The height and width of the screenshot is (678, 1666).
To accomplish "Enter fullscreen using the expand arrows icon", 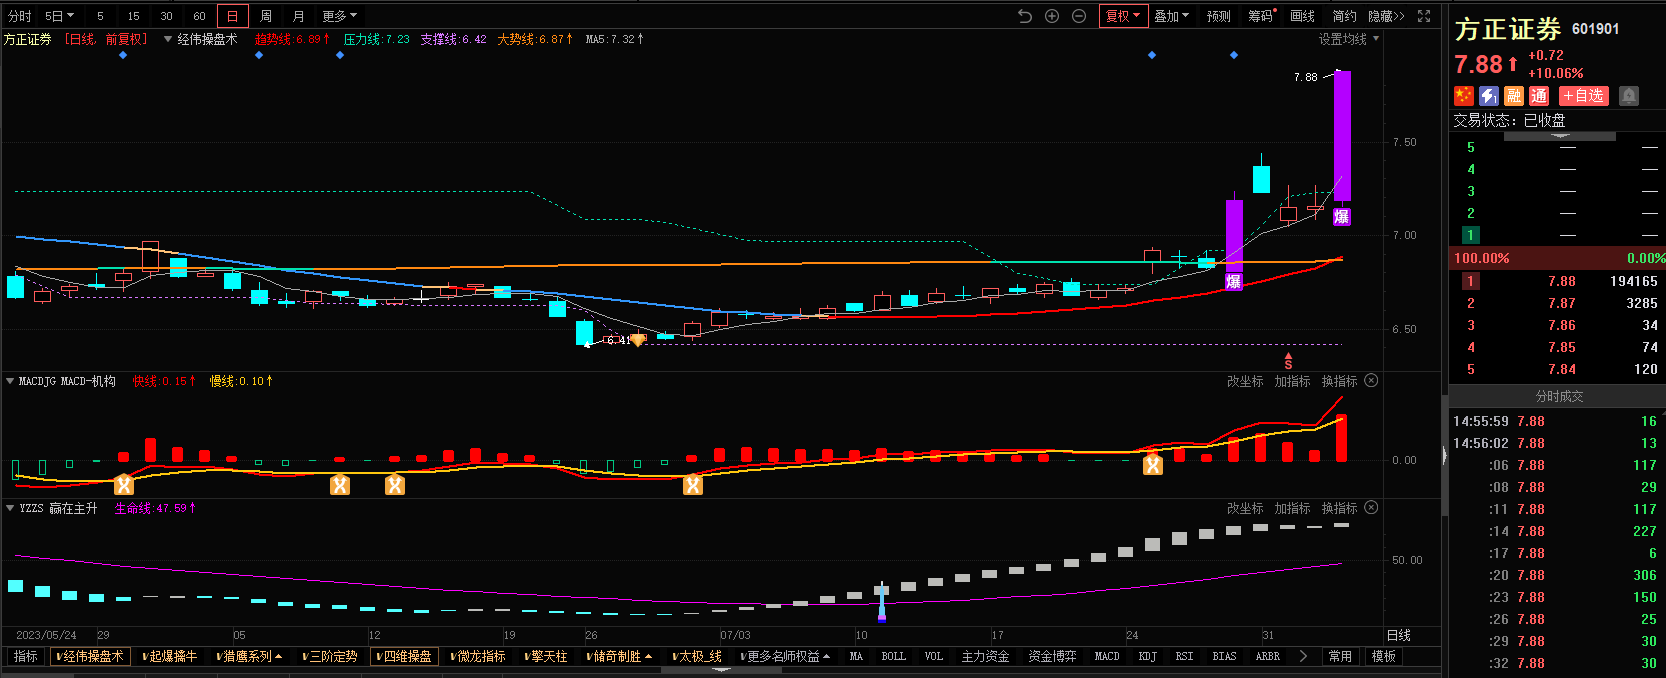I will pos(1424,16).
